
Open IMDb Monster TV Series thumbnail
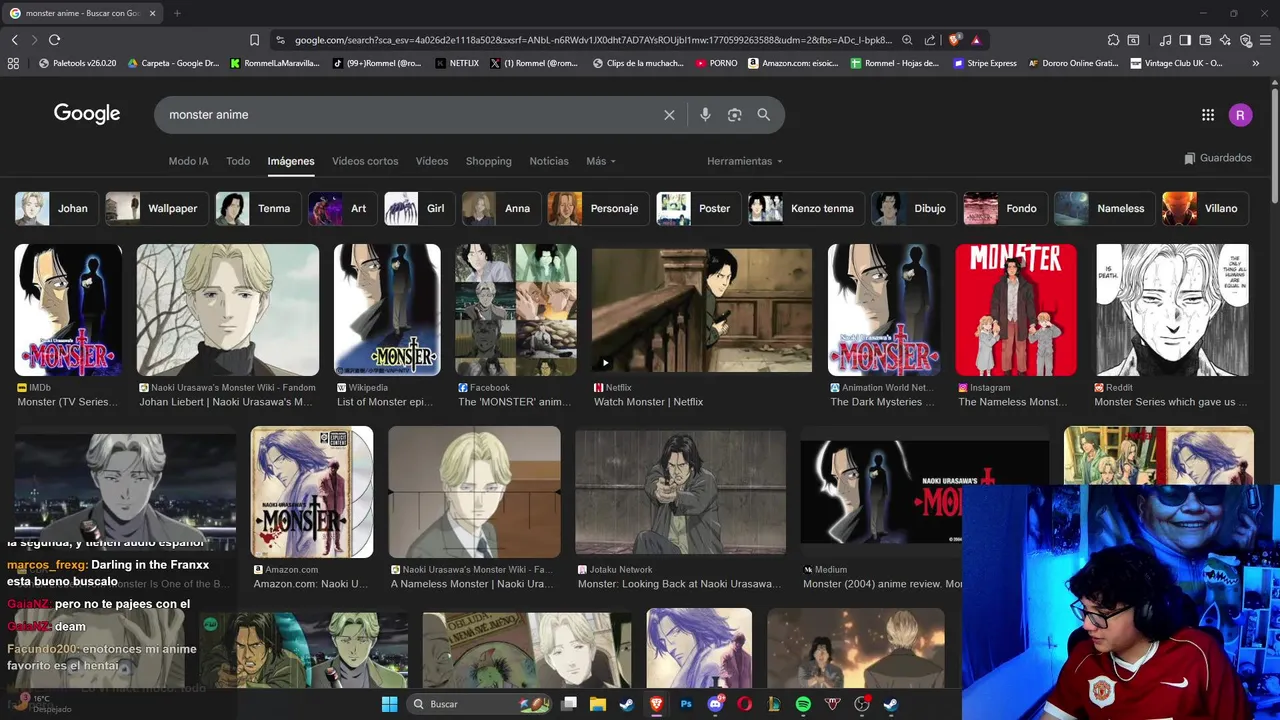pos(68,310)
